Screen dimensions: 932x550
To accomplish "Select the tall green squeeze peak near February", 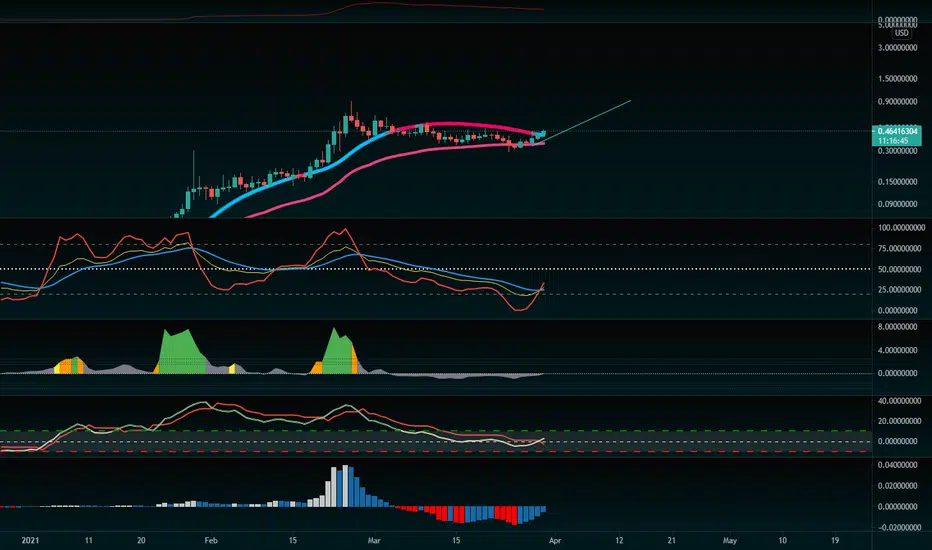I will pos(180,353).
